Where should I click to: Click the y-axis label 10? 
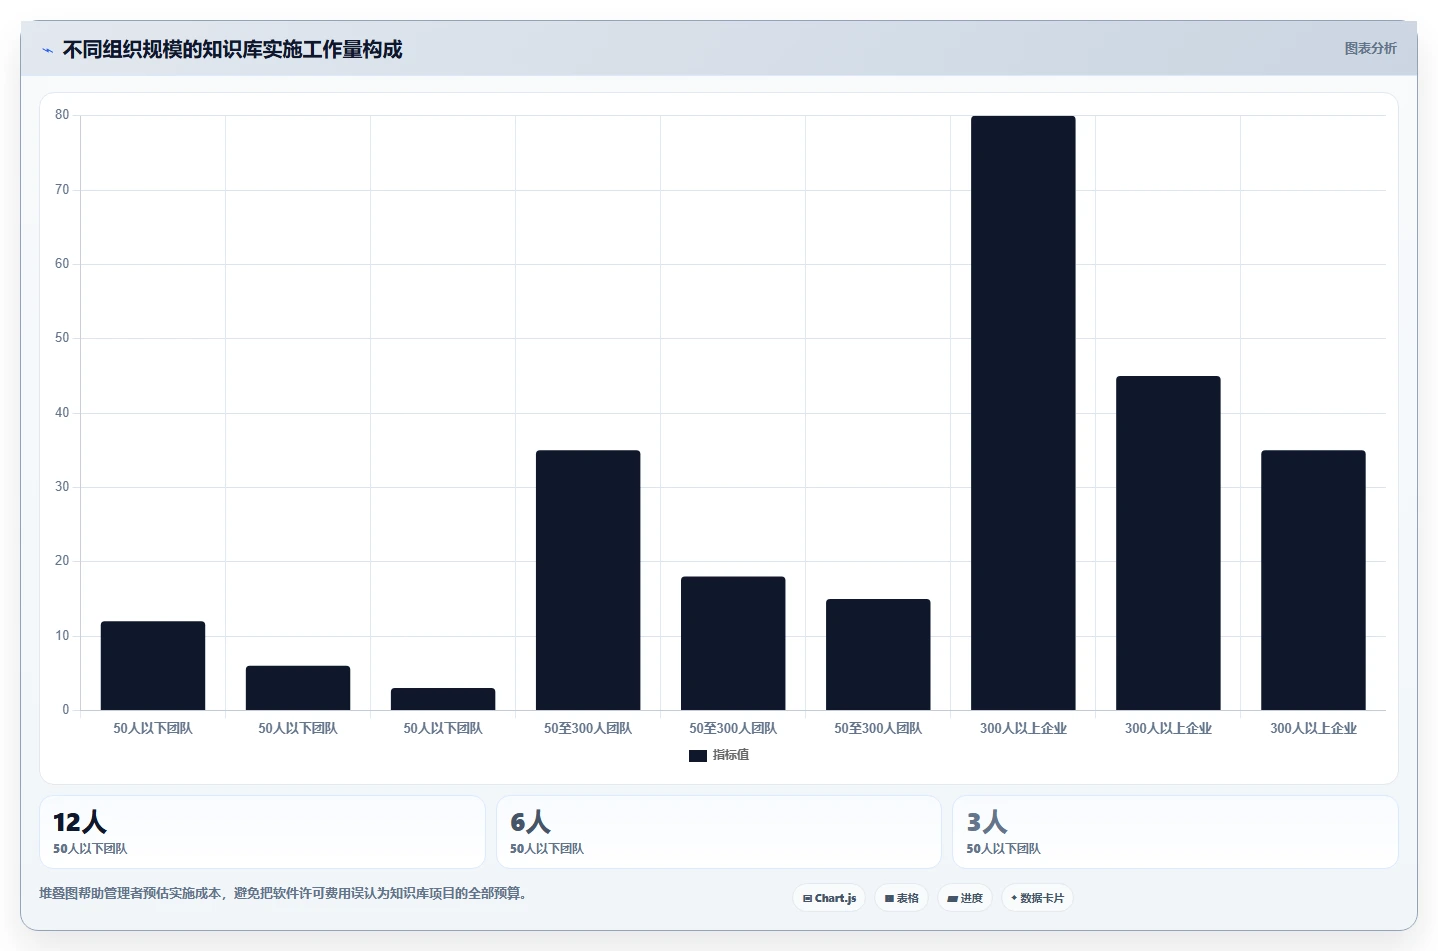tap(62, 636)
